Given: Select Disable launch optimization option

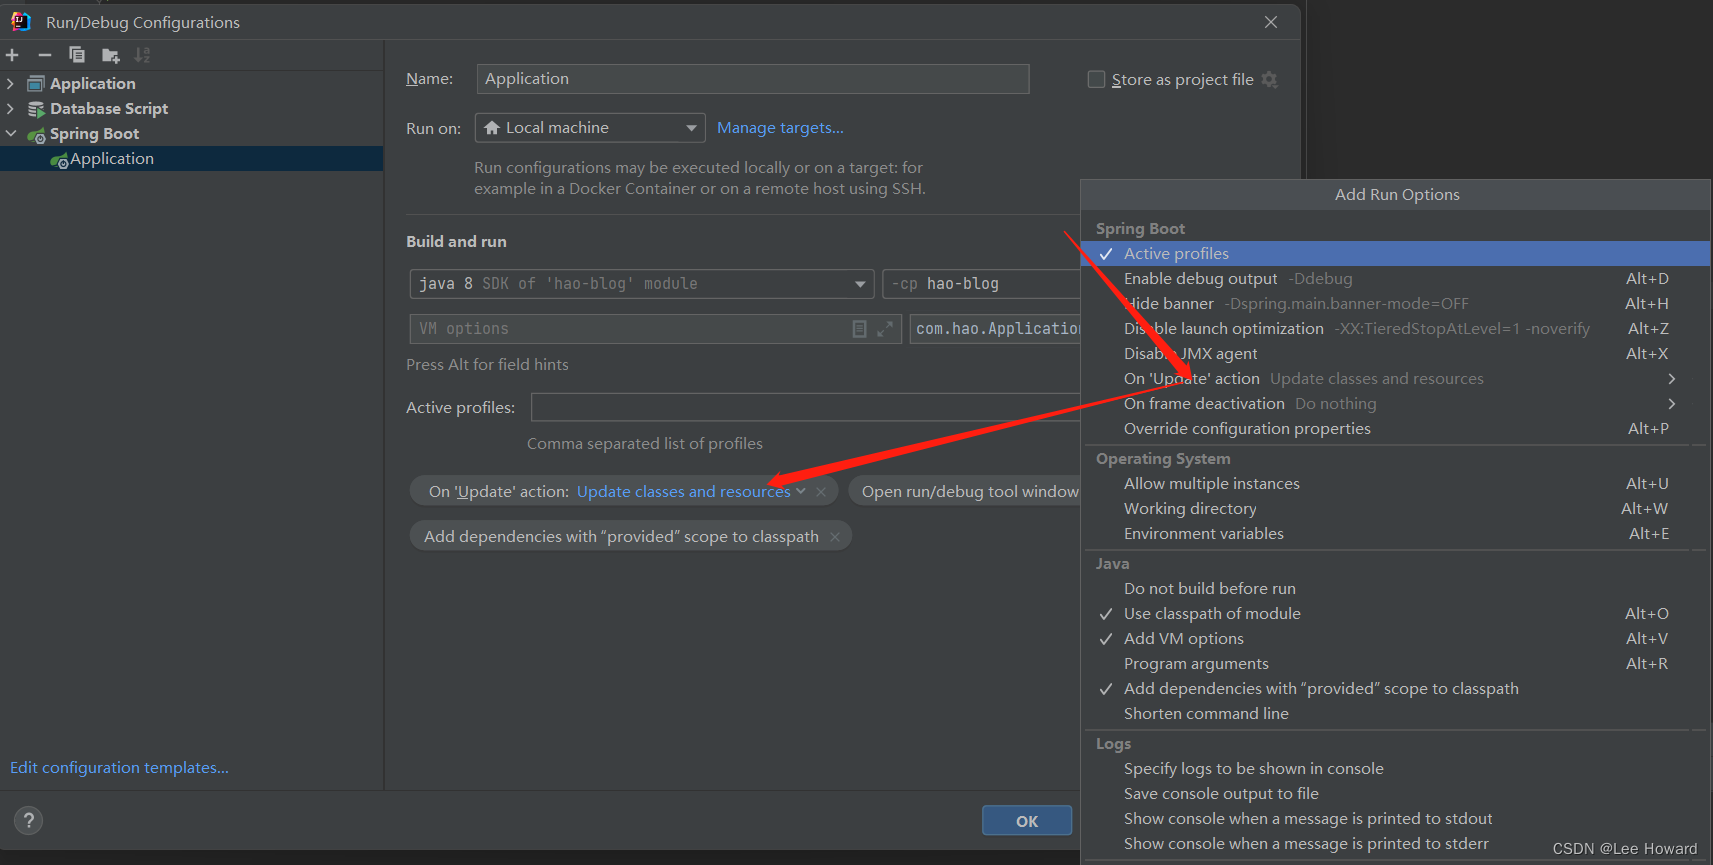Looking at the screenshot, I should pos(1396,329).
